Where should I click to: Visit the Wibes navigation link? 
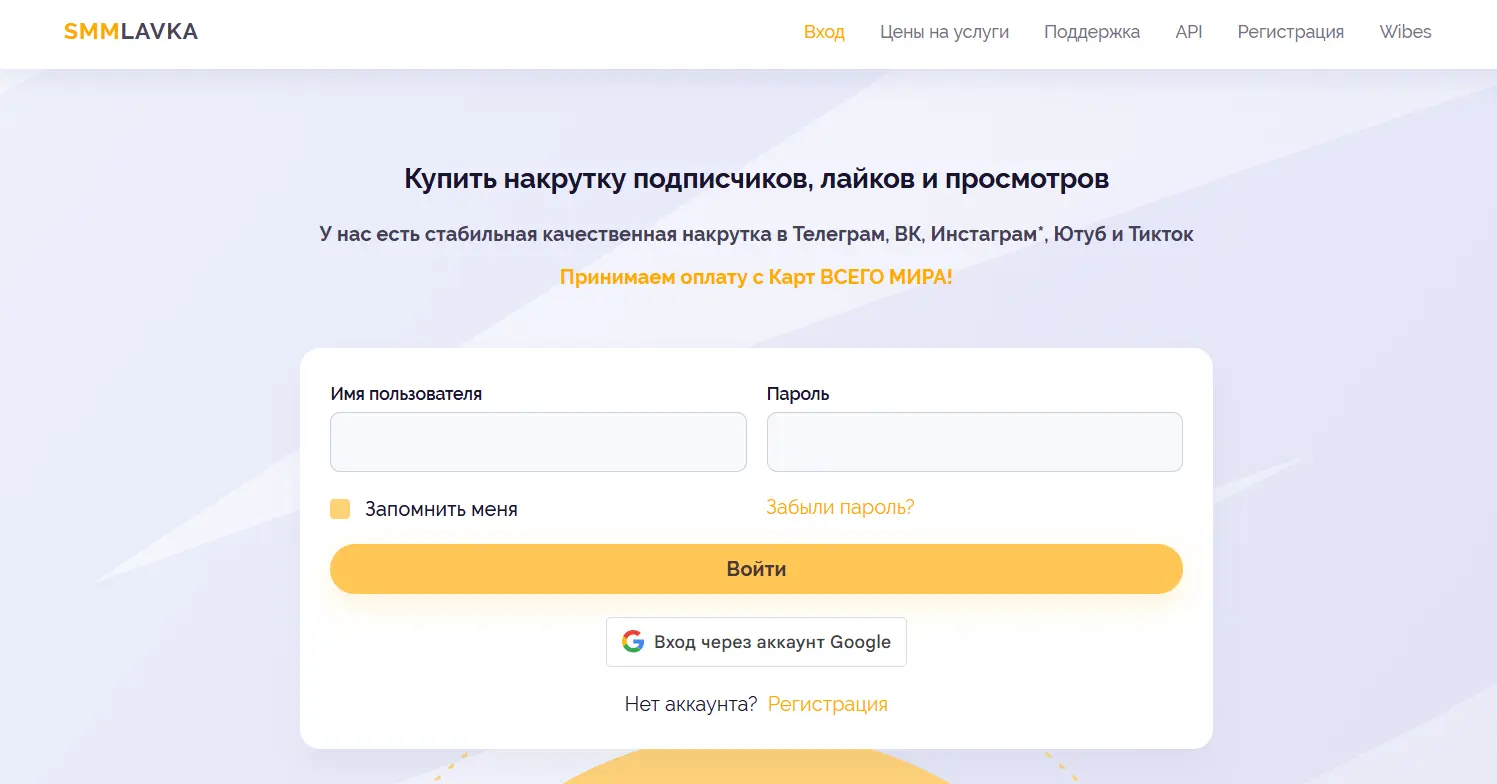[x=1405, y=32]
